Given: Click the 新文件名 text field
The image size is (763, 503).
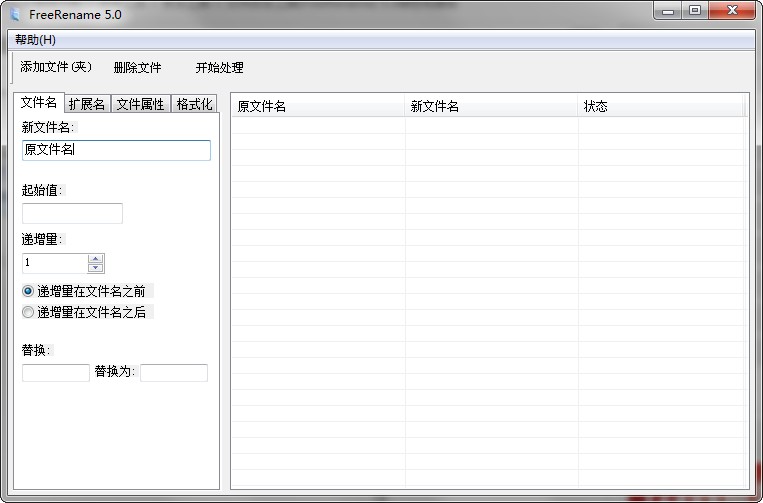Looking at the screenshot, I should [116, 150].
